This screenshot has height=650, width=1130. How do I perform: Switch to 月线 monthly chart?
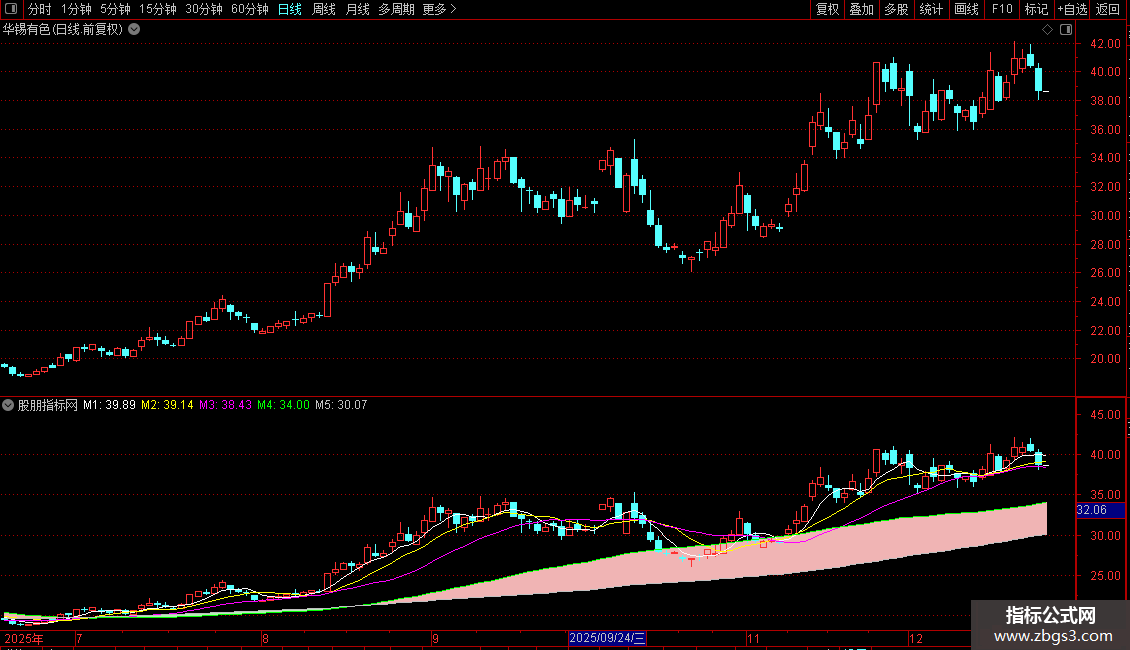click(x=357, y=9)
